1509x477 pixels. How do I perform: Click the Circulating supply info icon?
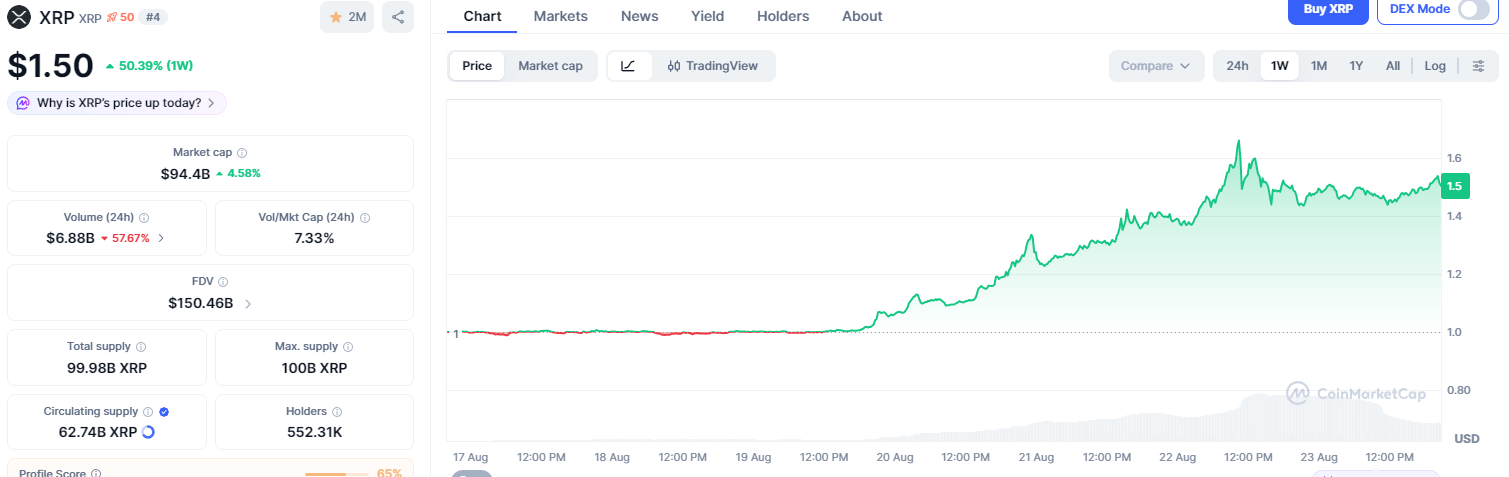coord(148,412)
